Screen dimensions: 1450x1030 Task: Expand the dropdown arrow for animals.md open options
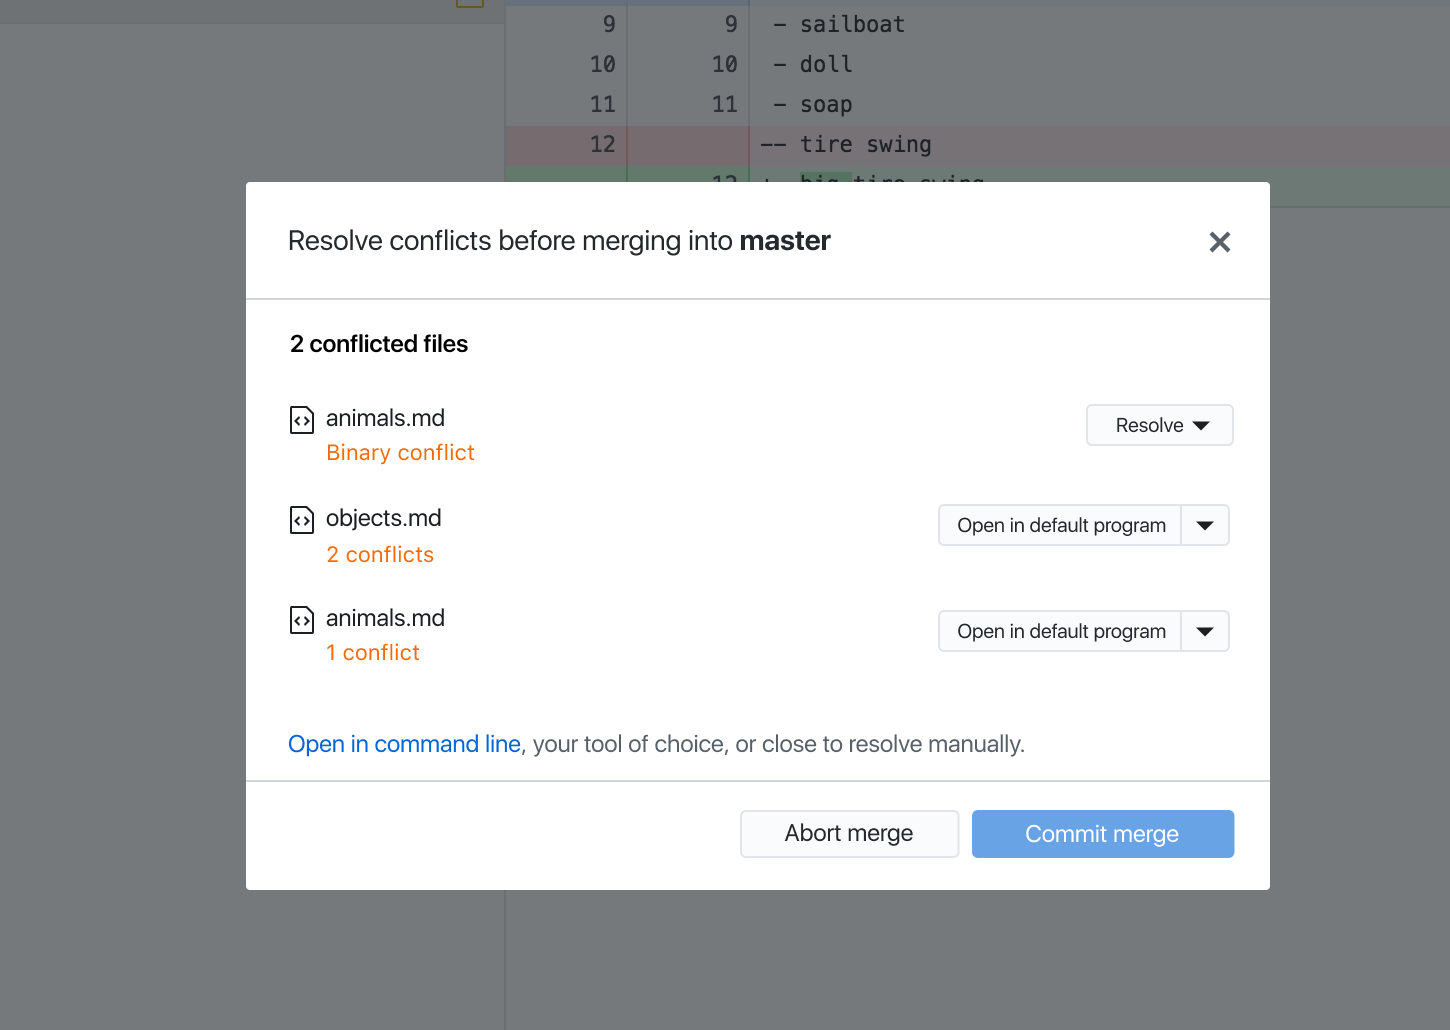[1205, 631]
